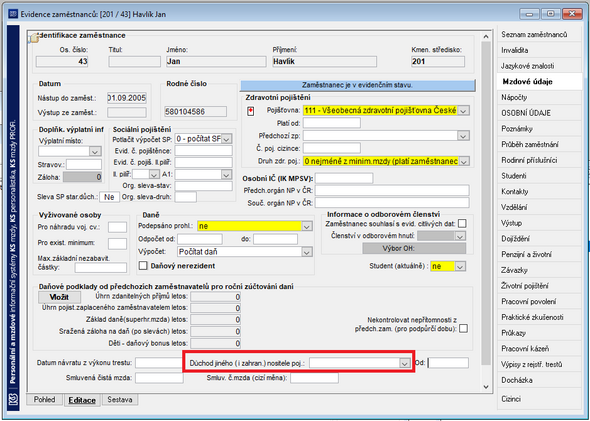The width and height of the screenshot is (590, 421).
Task: Open Jazykové znalosti section
Action: (539, 66)
